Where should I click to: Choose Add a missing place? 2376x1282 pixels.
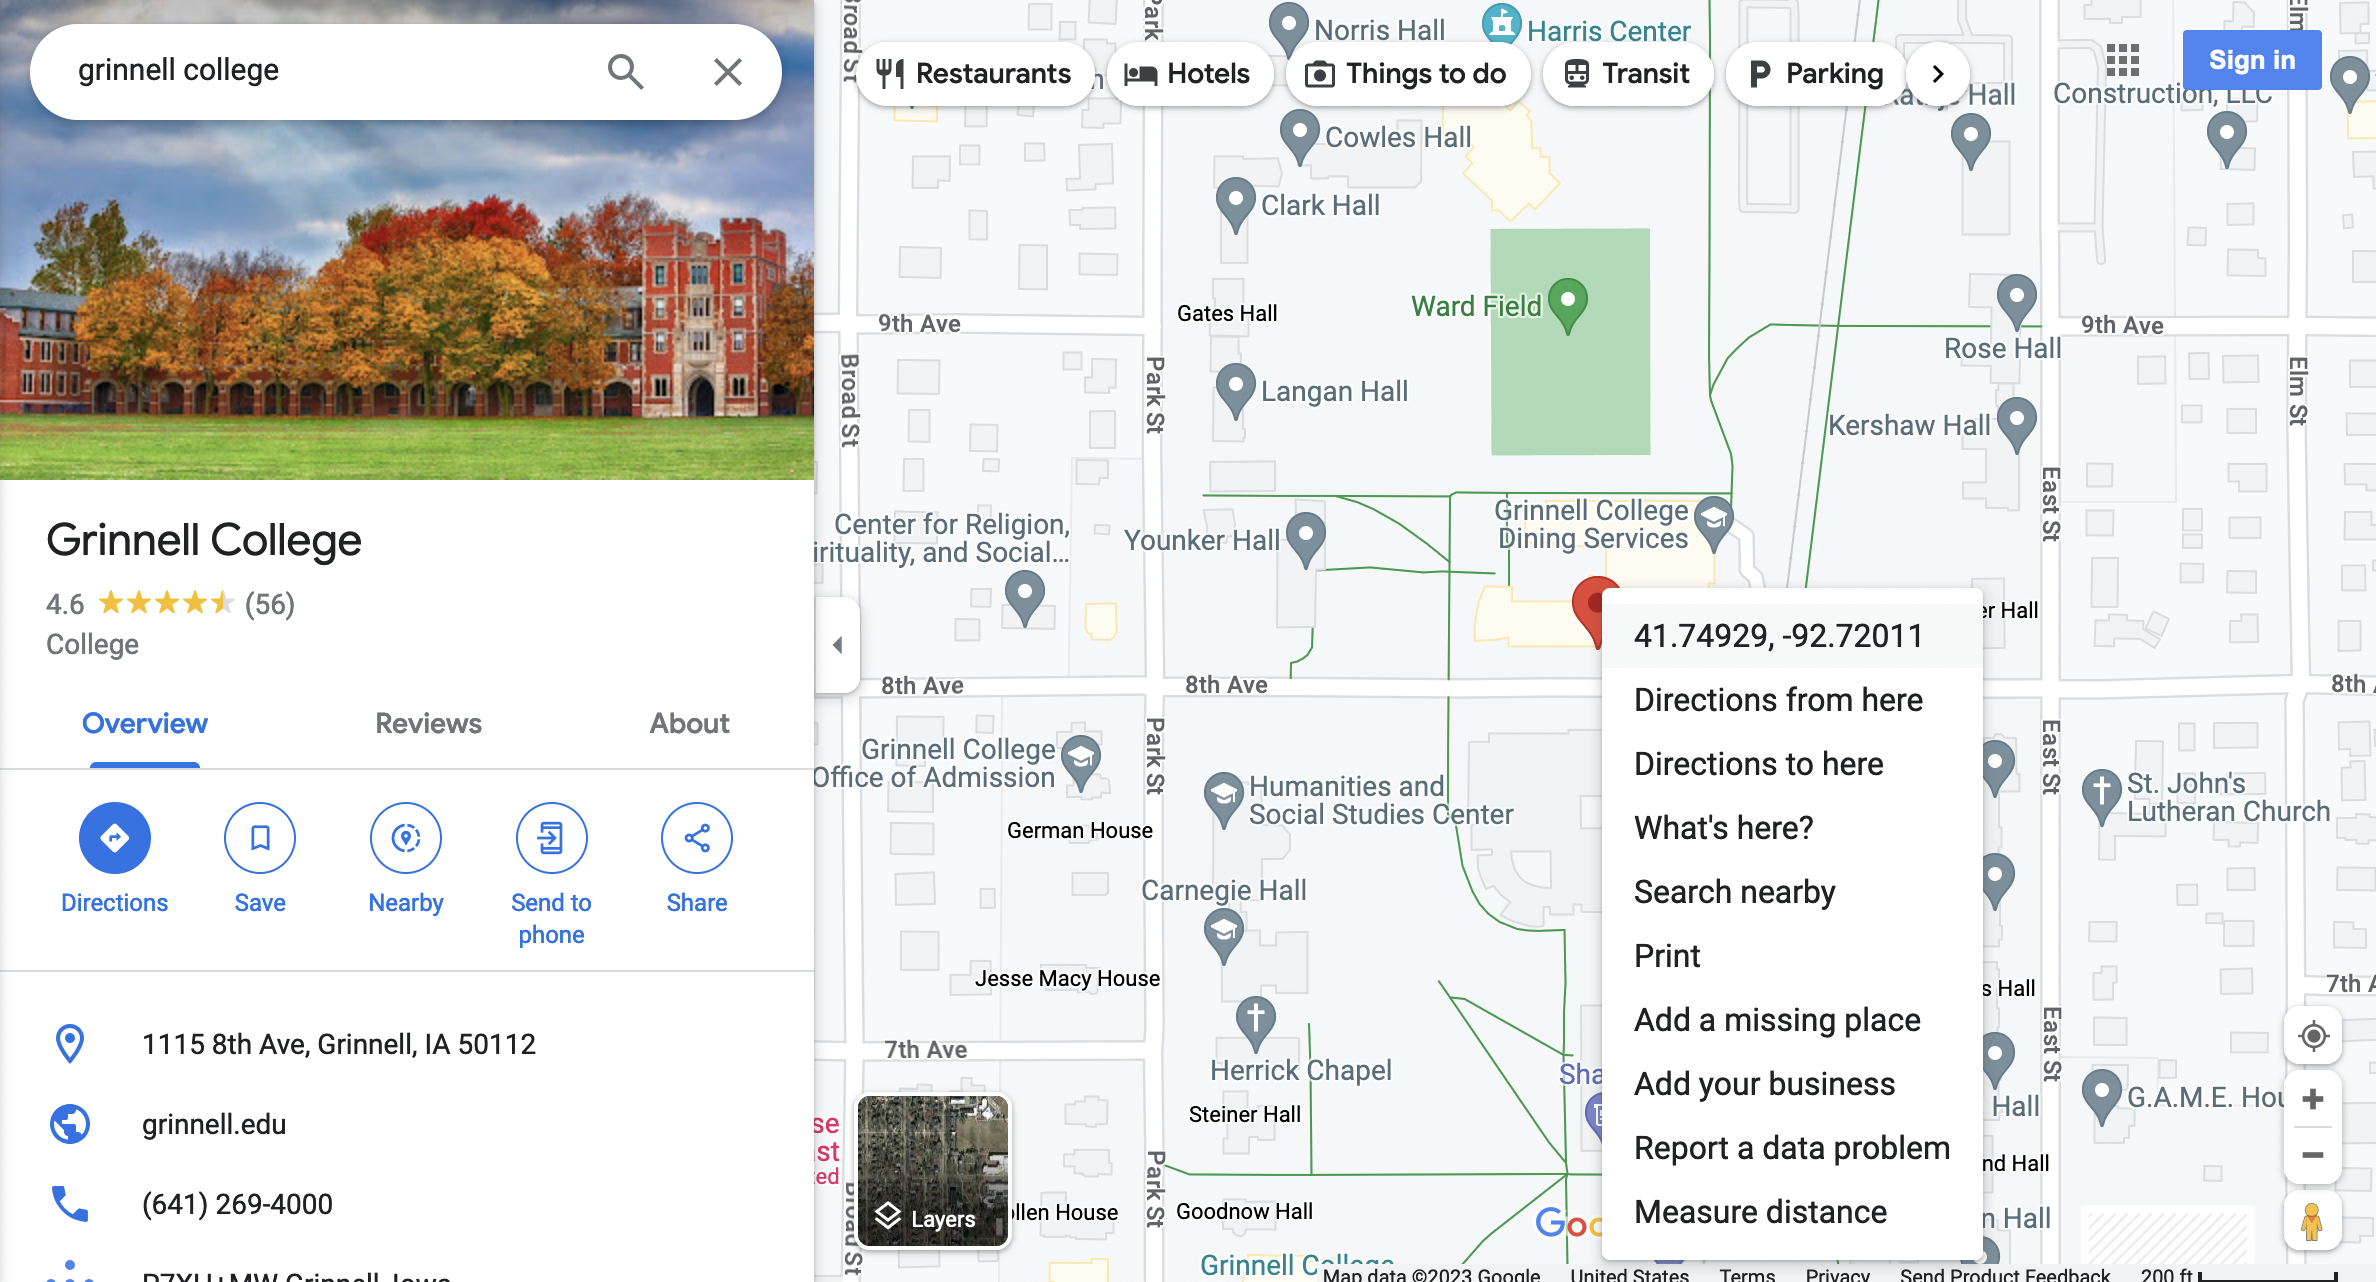(x=1791, y=1020)
